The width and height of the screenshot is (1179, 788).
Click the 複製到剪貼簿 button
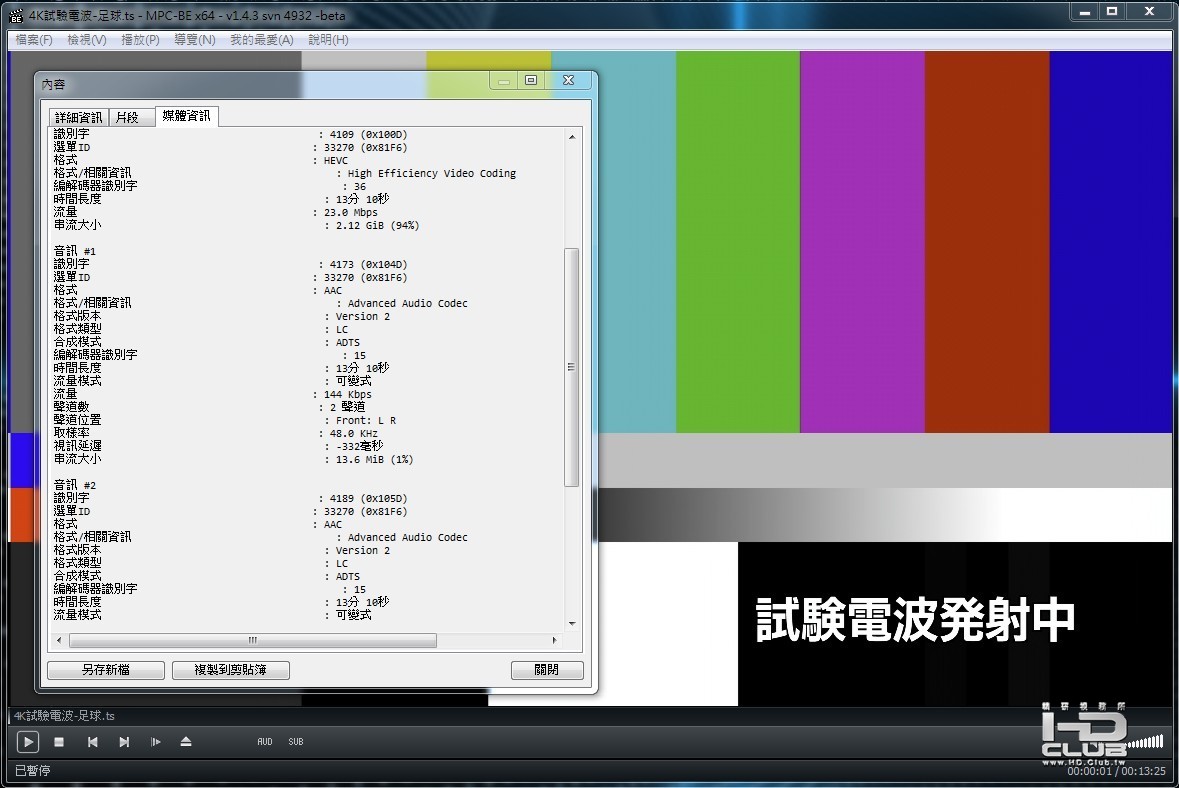tap(231, 670)
